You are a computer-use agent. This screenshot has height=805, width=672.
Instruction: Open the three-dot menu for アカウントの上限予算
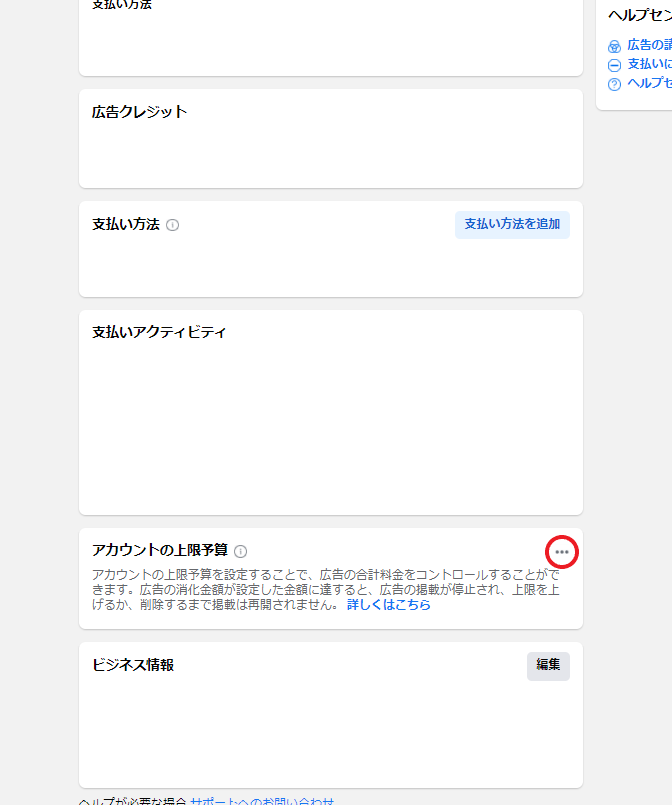[x=562, y=552]
